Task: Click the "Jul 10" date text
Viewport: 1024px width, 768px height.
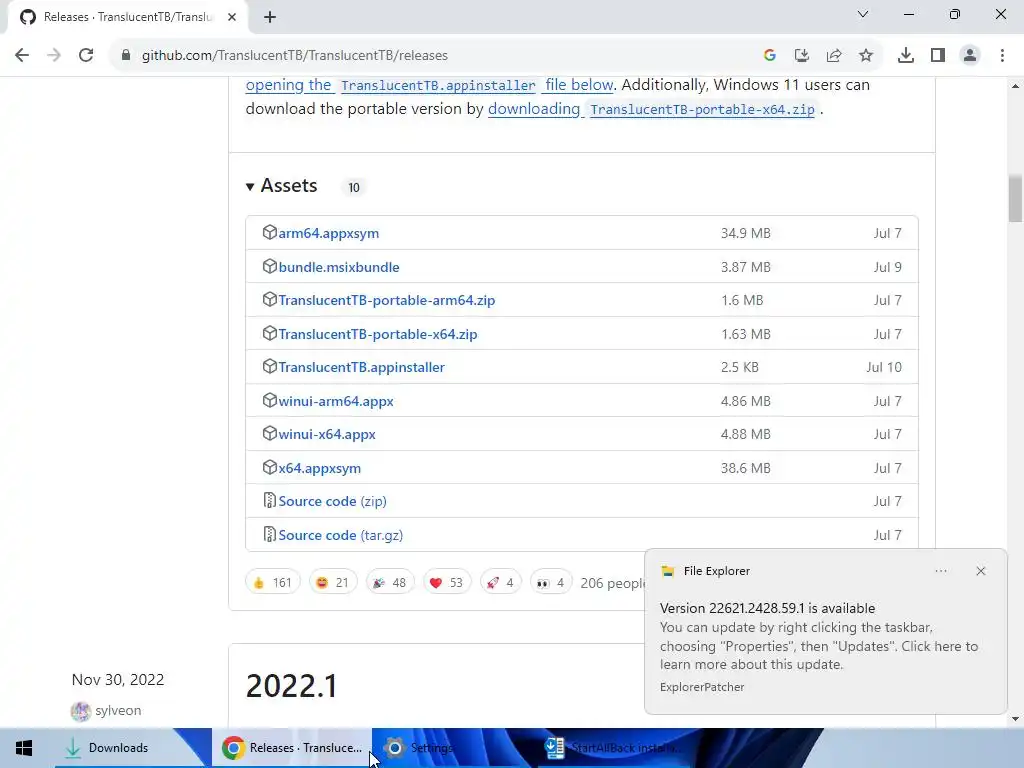Action: click(x=884, y=367)
